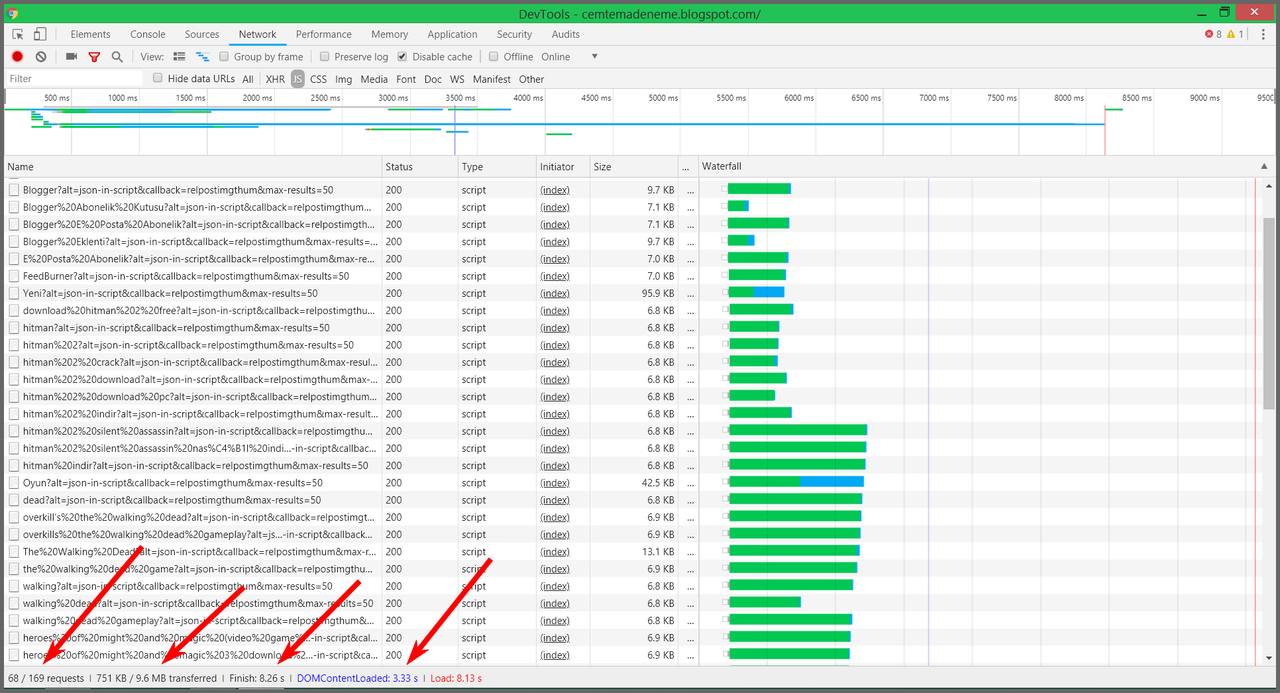The image size is (1280, 693).
Task: Filter by WS type
Action: pos(457,79)
